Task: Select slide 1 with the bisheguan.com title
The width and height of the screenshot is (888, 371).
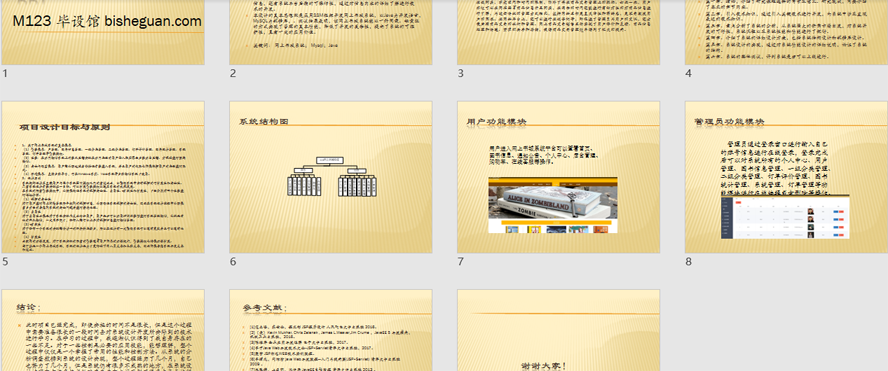Action: (103, 32)
